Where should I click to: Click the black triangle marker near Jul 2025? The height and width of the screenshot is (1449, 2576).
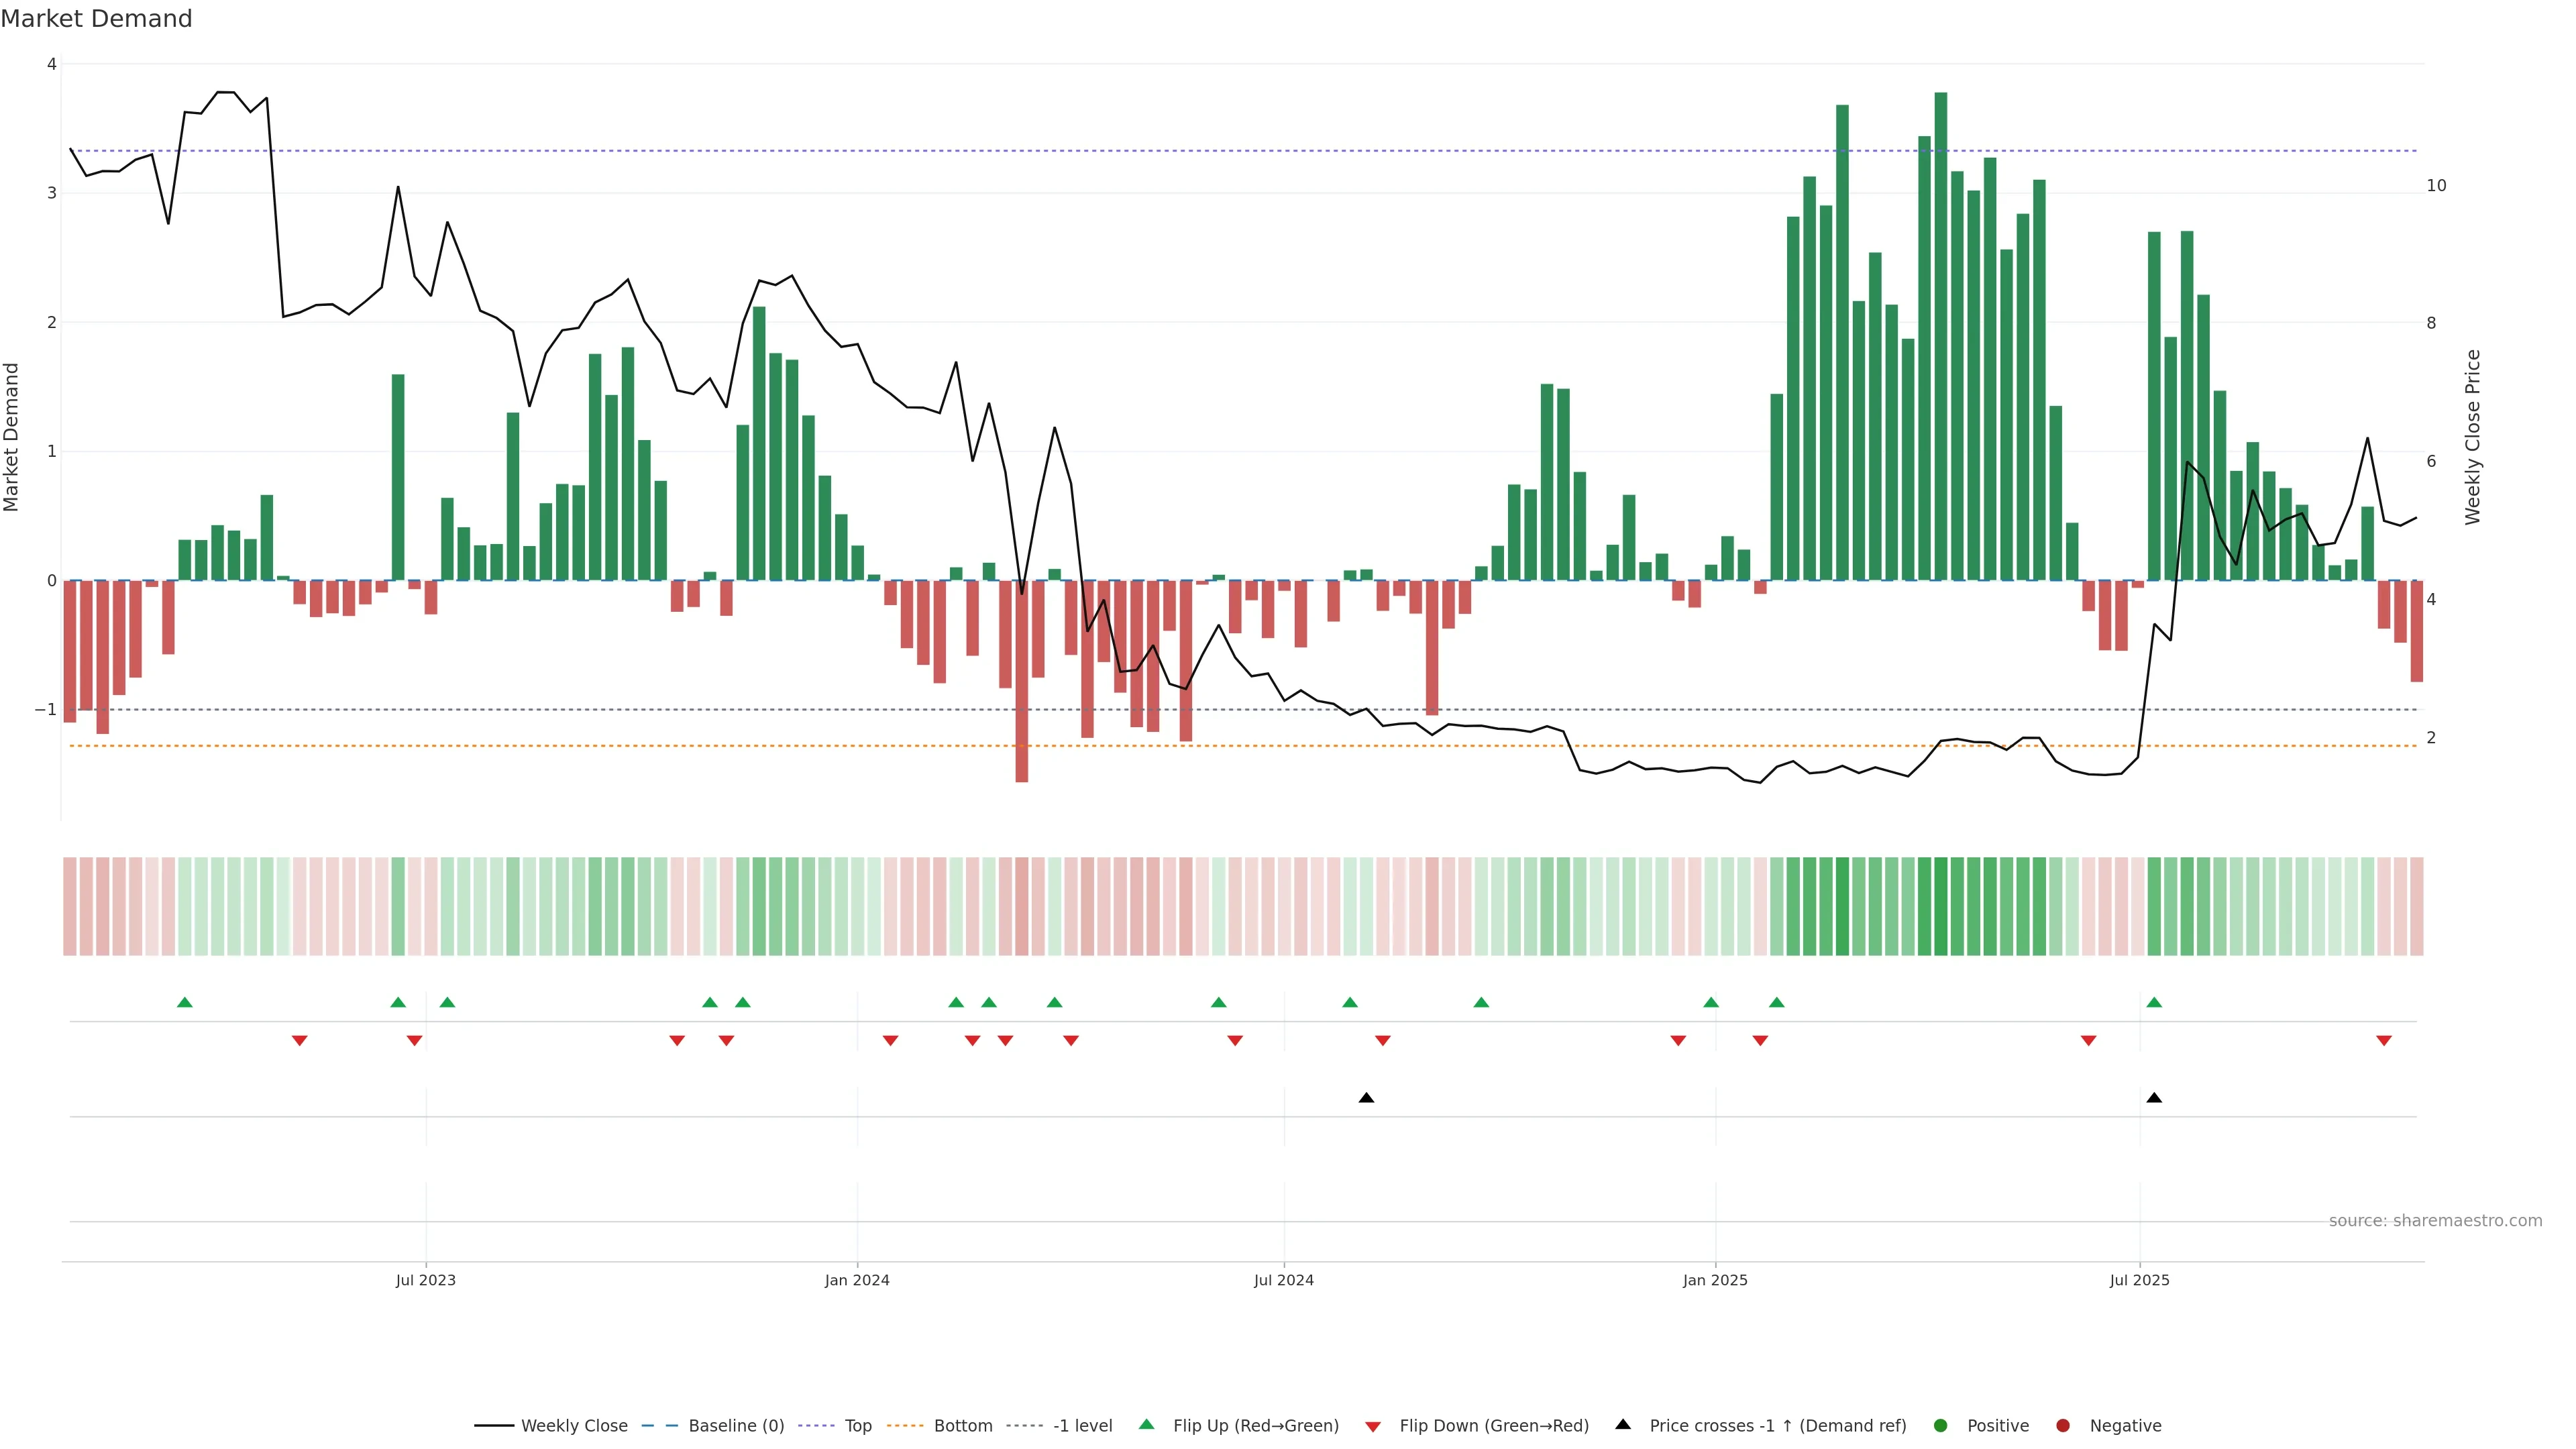coord(2154,1098)
